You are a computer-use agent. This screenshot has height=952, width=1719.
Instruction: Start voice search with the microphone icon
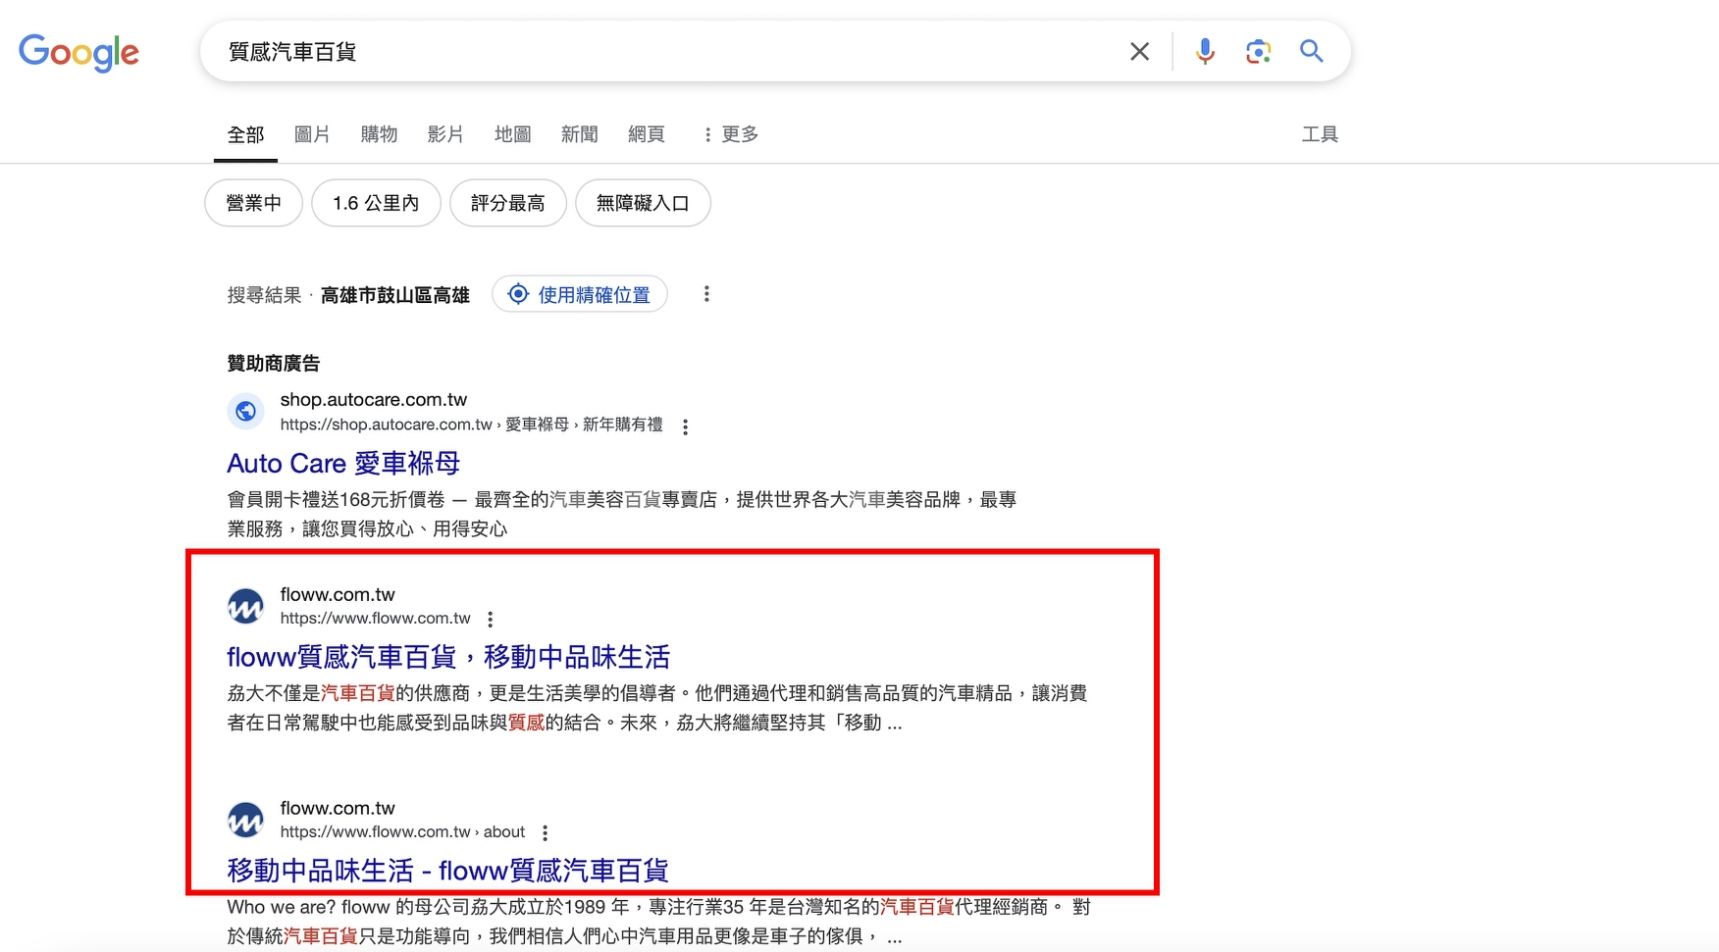click(x=1205, y=51)
